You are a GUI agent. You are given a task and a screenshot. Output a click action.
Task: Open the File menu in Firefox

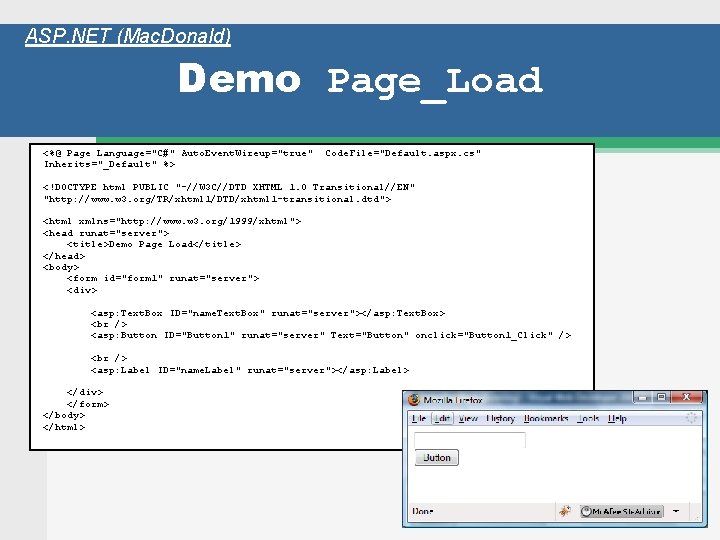point(418,418)
